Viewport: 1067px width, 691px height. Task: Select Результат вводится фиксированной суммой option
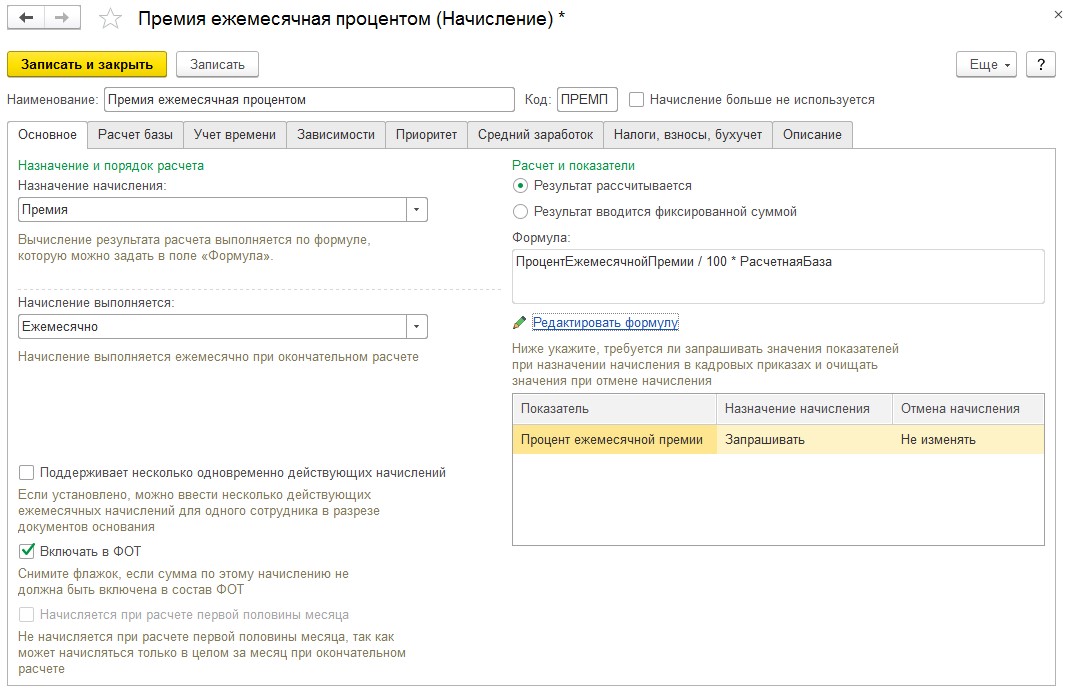(520, 212)
